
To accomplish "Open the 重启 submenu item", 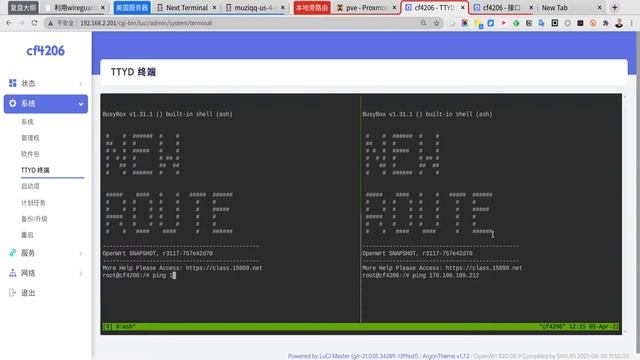I will (x=27, y=235).
